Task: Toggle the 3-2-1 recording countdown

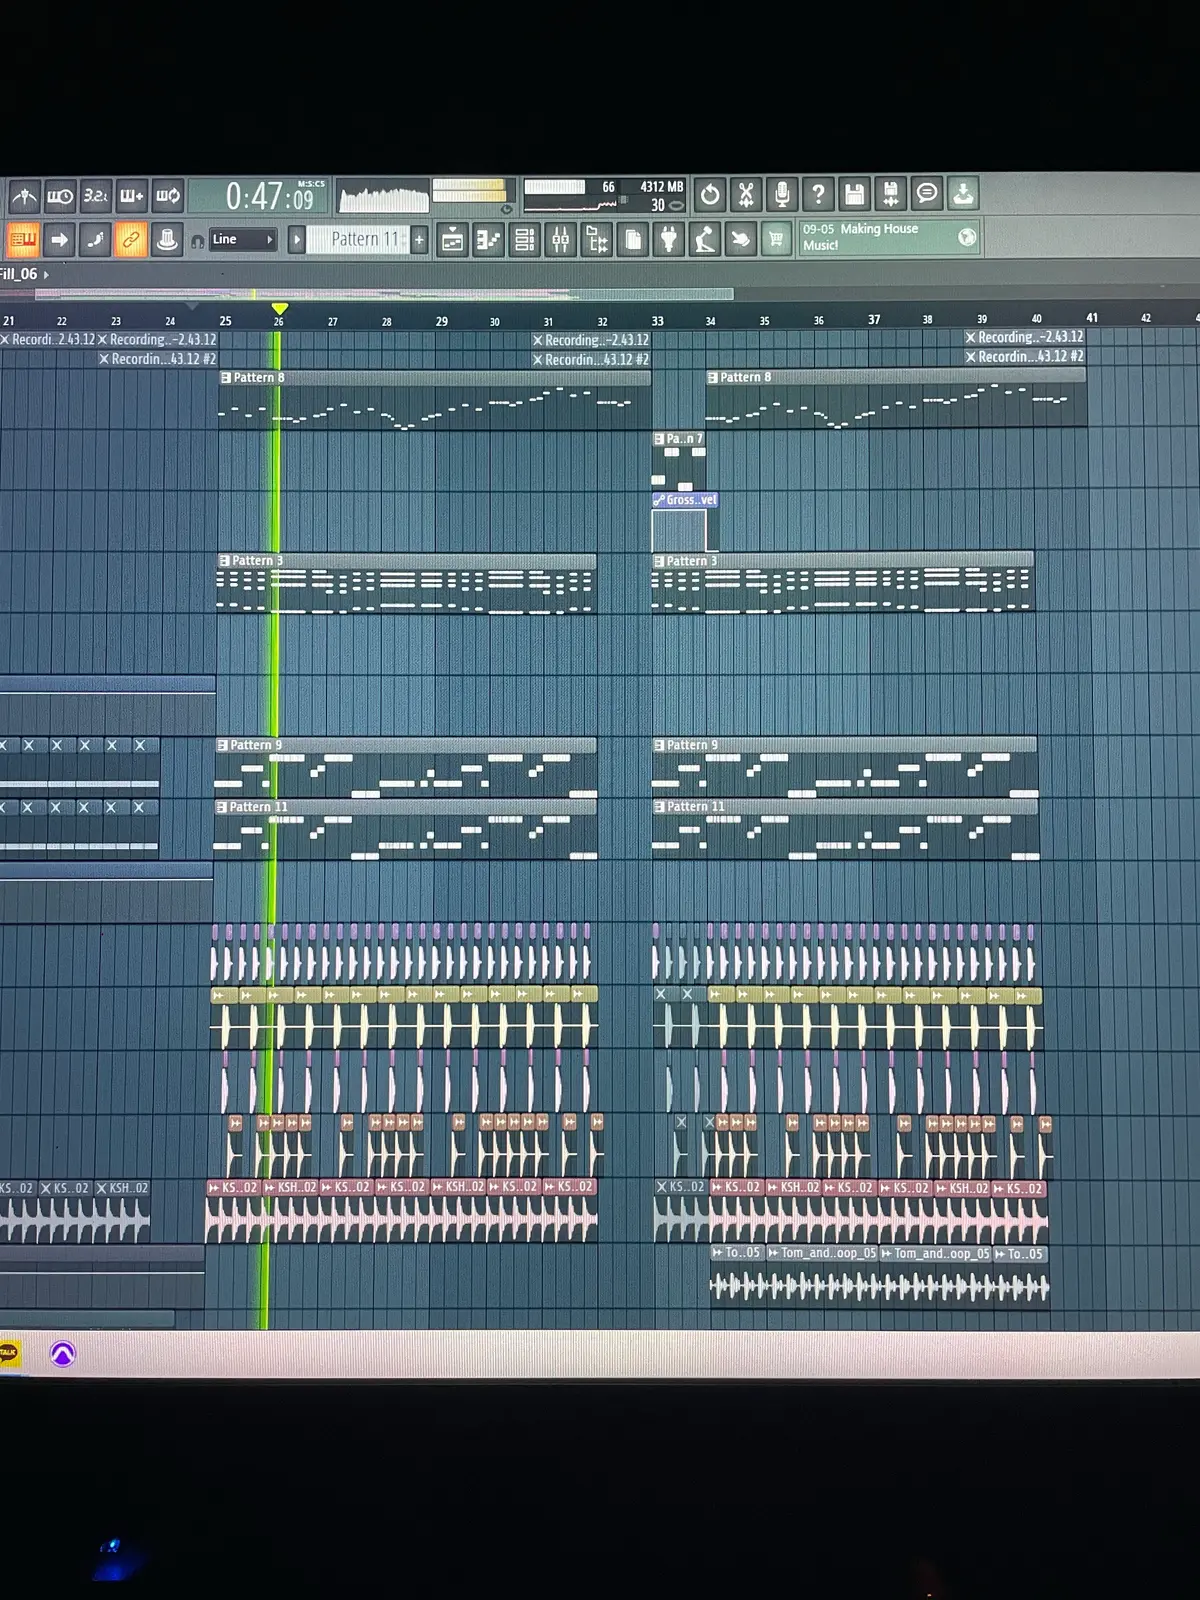Action: click(x=96, y=196)
